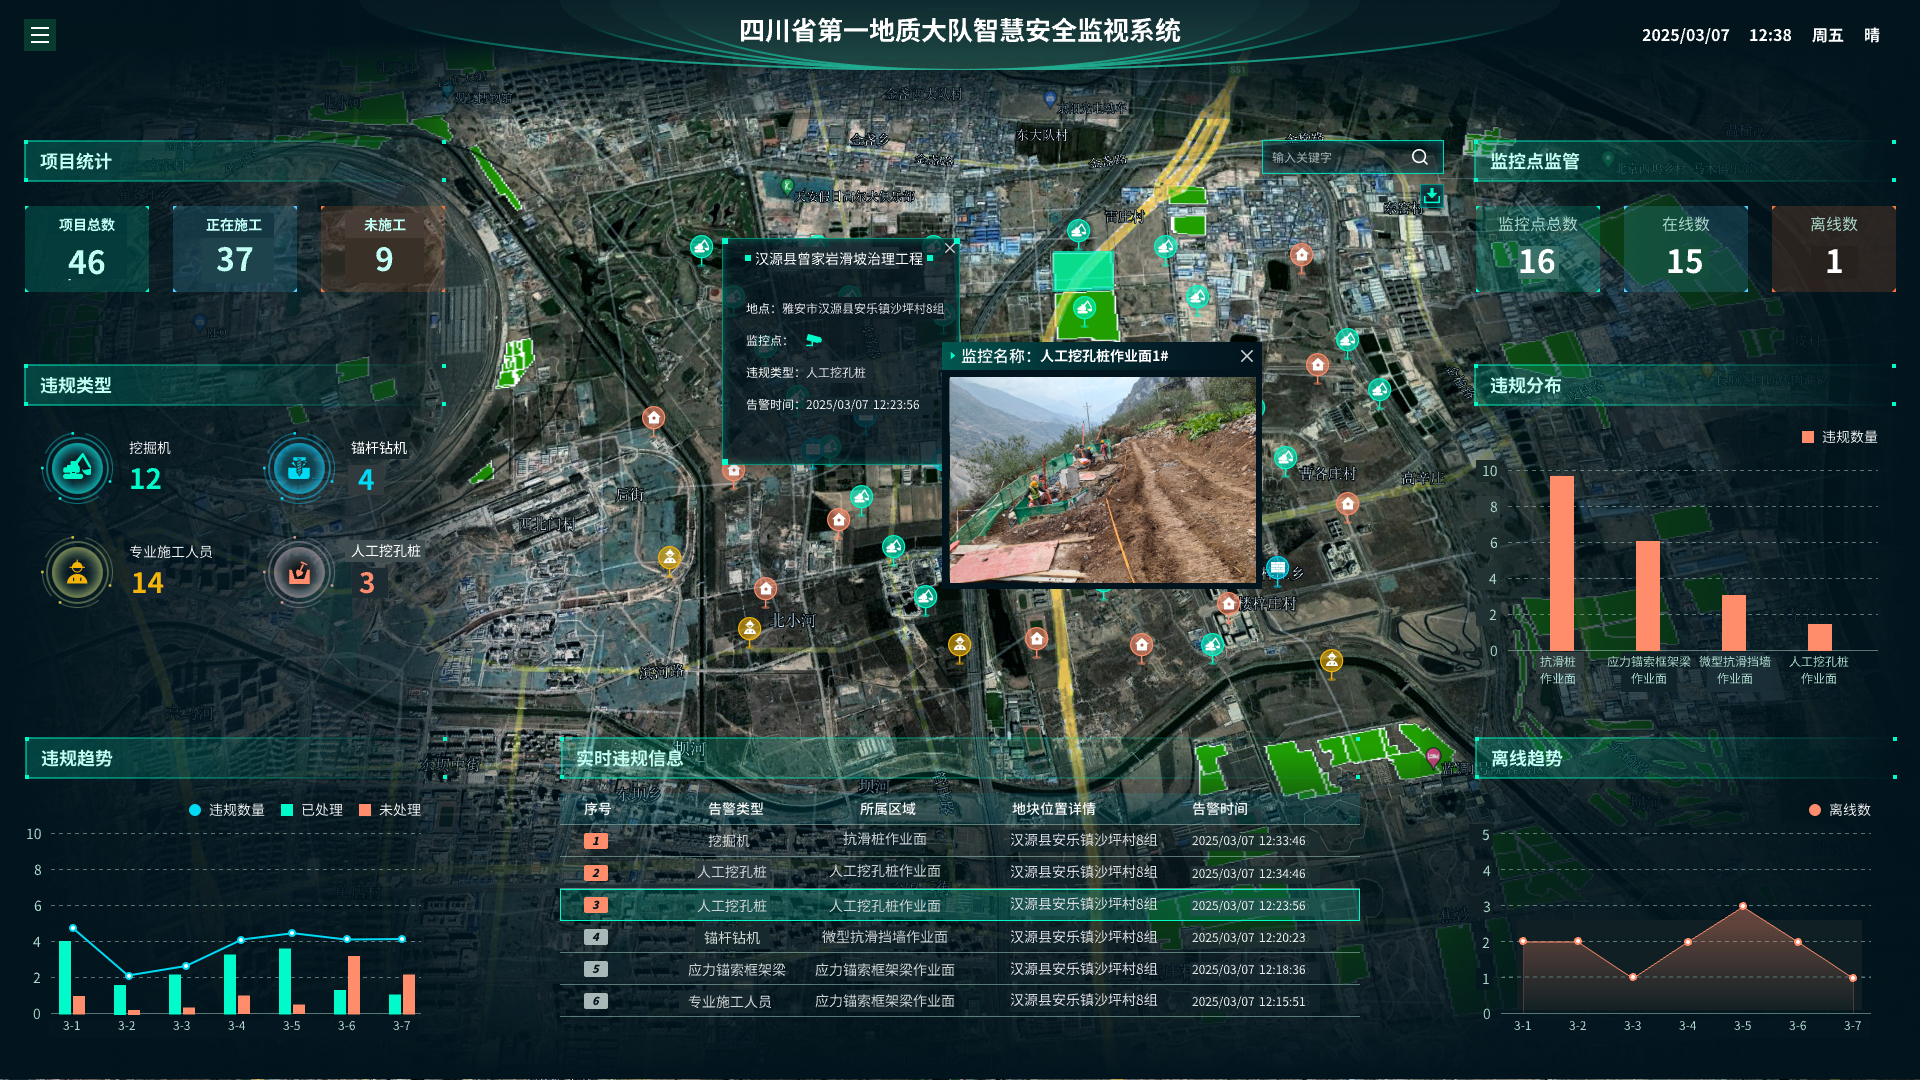The height and width of the screenshot is (1080, 1920).
Task: Click the 告警时间 column header
Action: tap(1220, 809)
